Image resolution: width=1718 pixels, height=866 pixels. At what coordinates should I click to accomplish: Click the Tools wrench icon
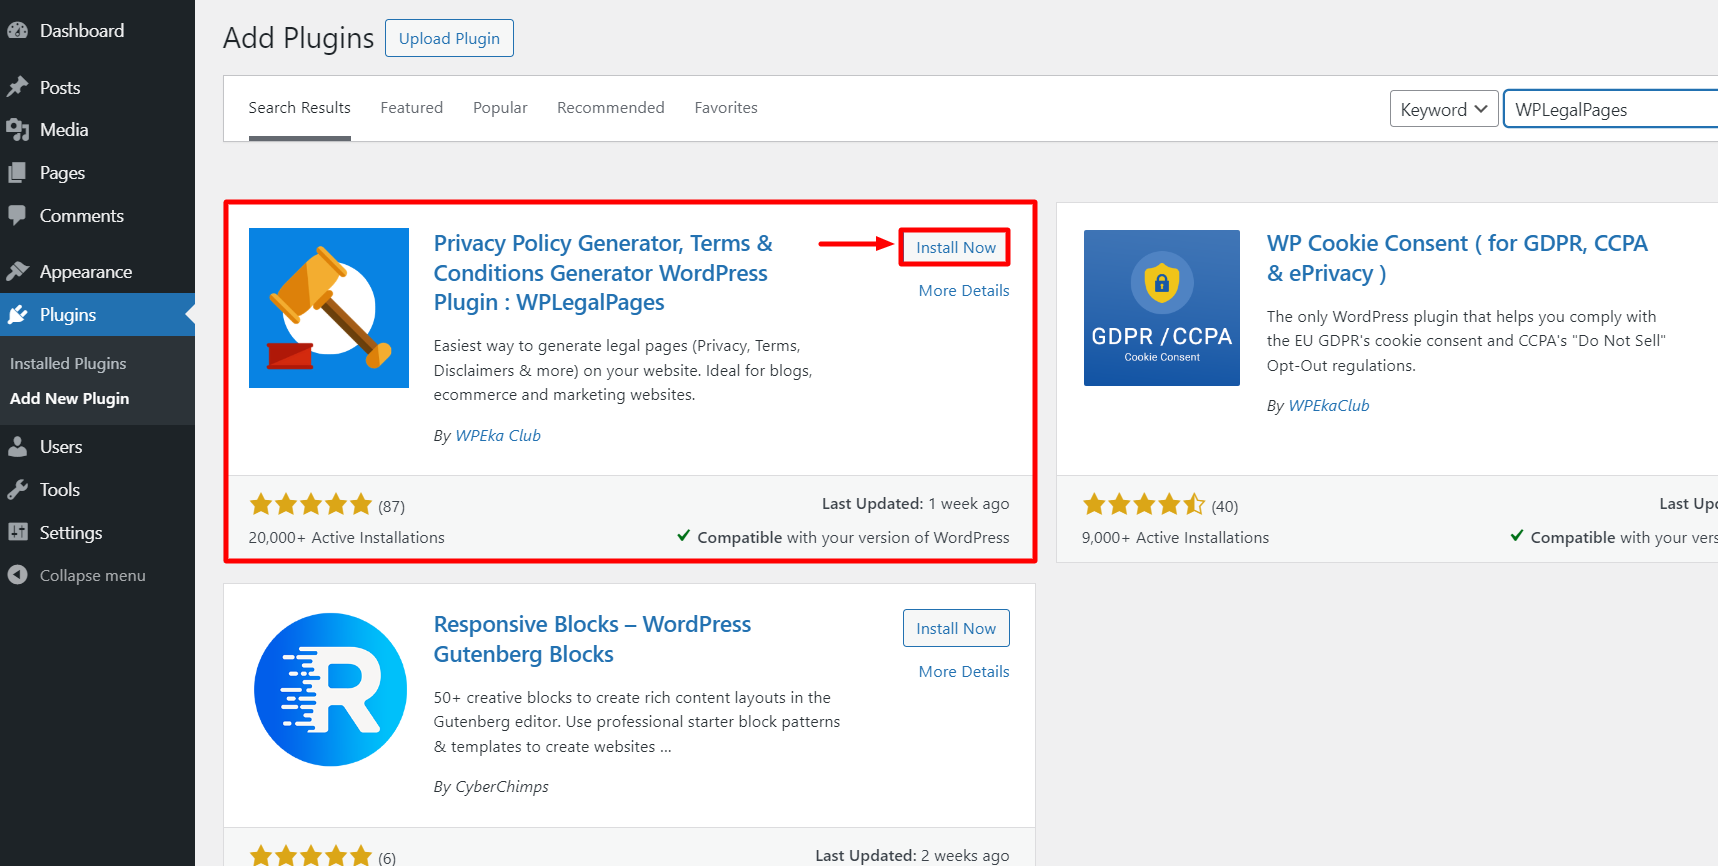click(x=17, y=490)
